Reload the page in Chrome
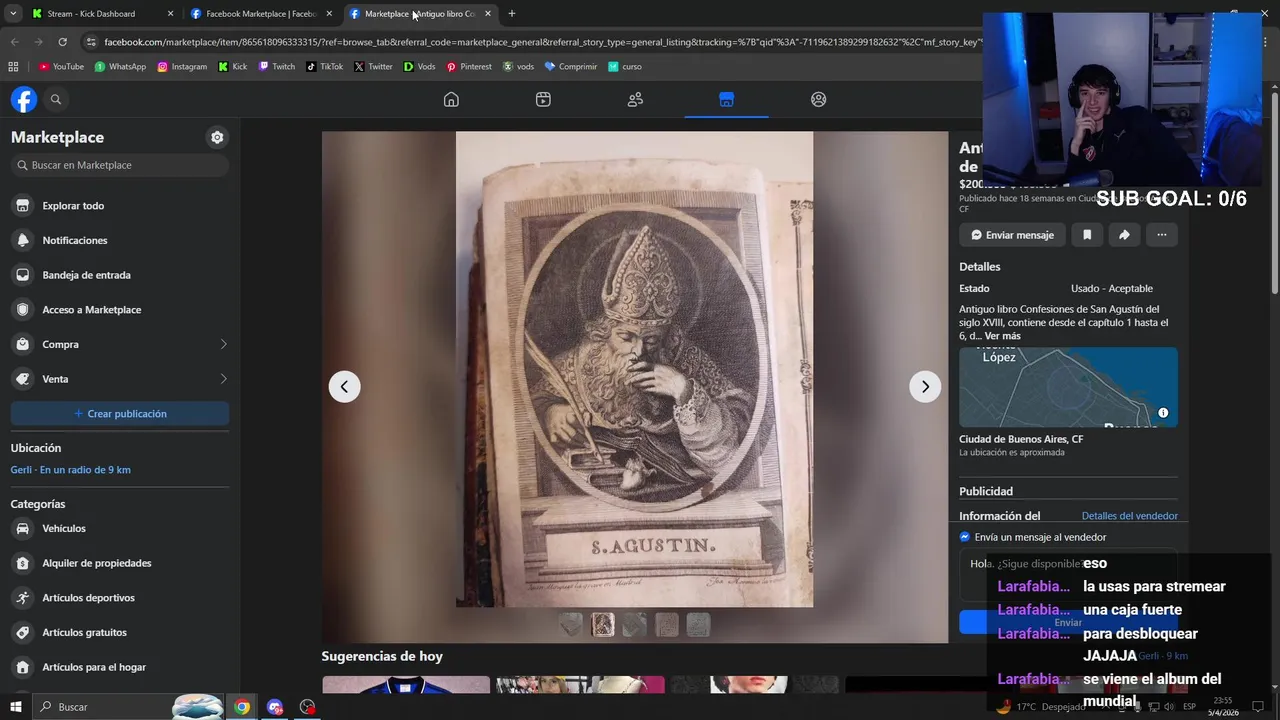This screenshot has width=1280, height=720. pyautogui.click(x=62, y=42)
